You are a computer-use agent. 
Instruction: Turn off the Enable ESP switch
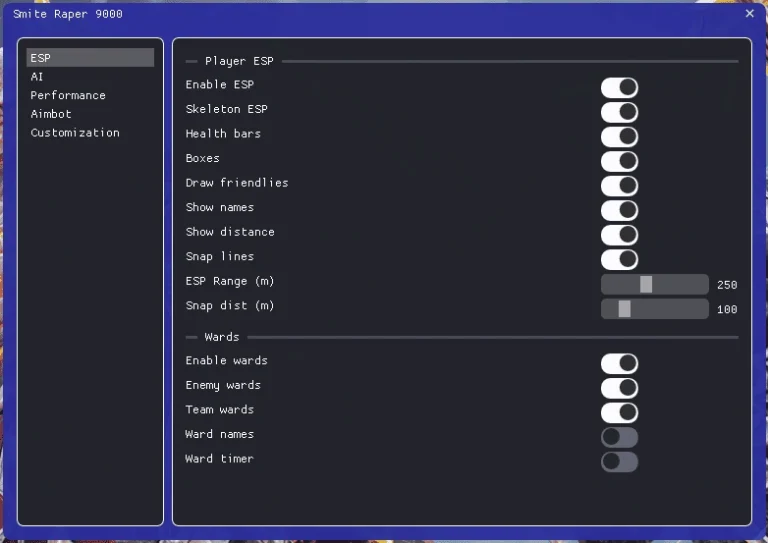click(620, 88)
